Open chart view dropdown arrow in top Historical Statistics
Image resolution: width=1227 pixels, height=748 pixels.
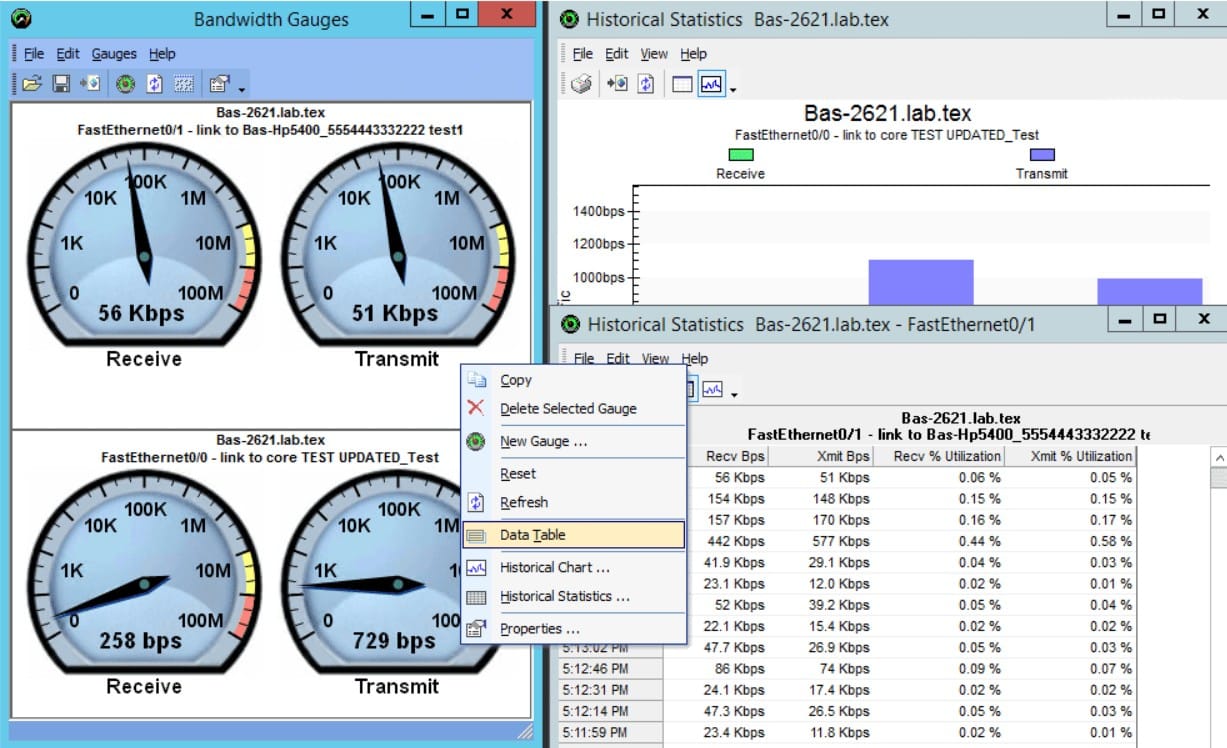coord(733,90)
